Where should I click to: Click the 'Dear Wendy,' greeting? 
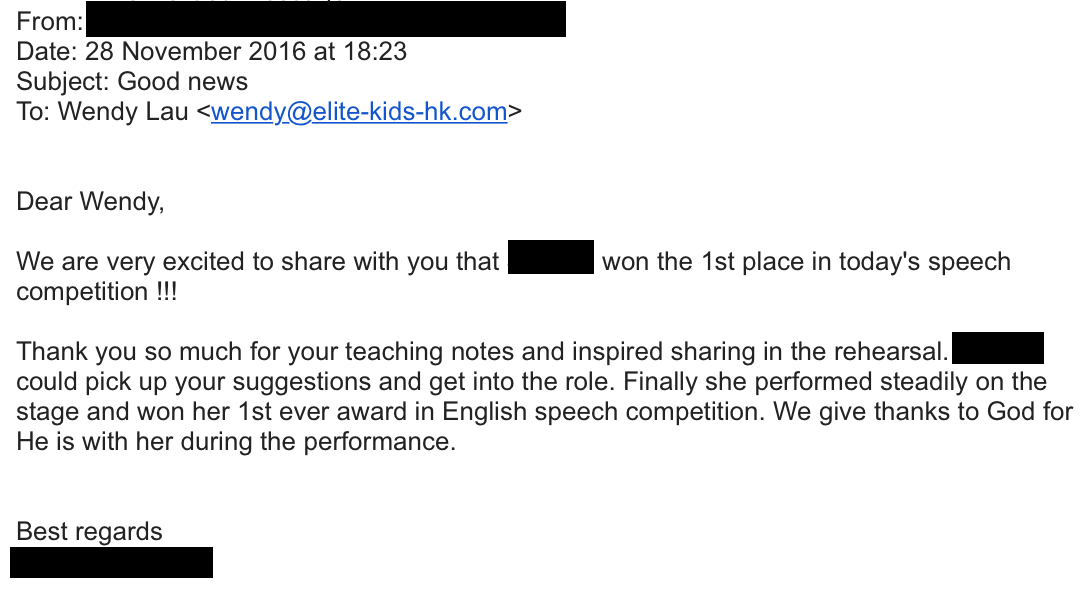pos(90,202)
